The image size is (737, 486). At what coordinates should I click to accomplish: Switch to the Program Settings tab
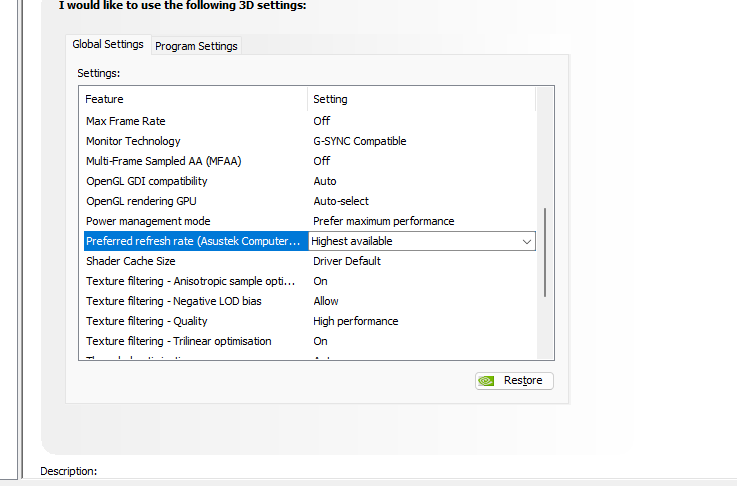tap(196, 46)
